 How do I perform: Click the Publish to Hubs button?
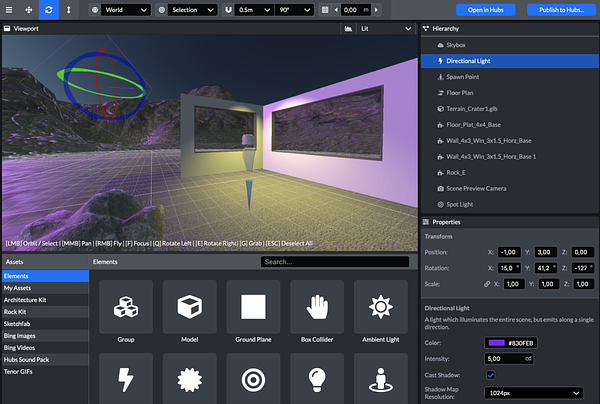click(561, 10)
